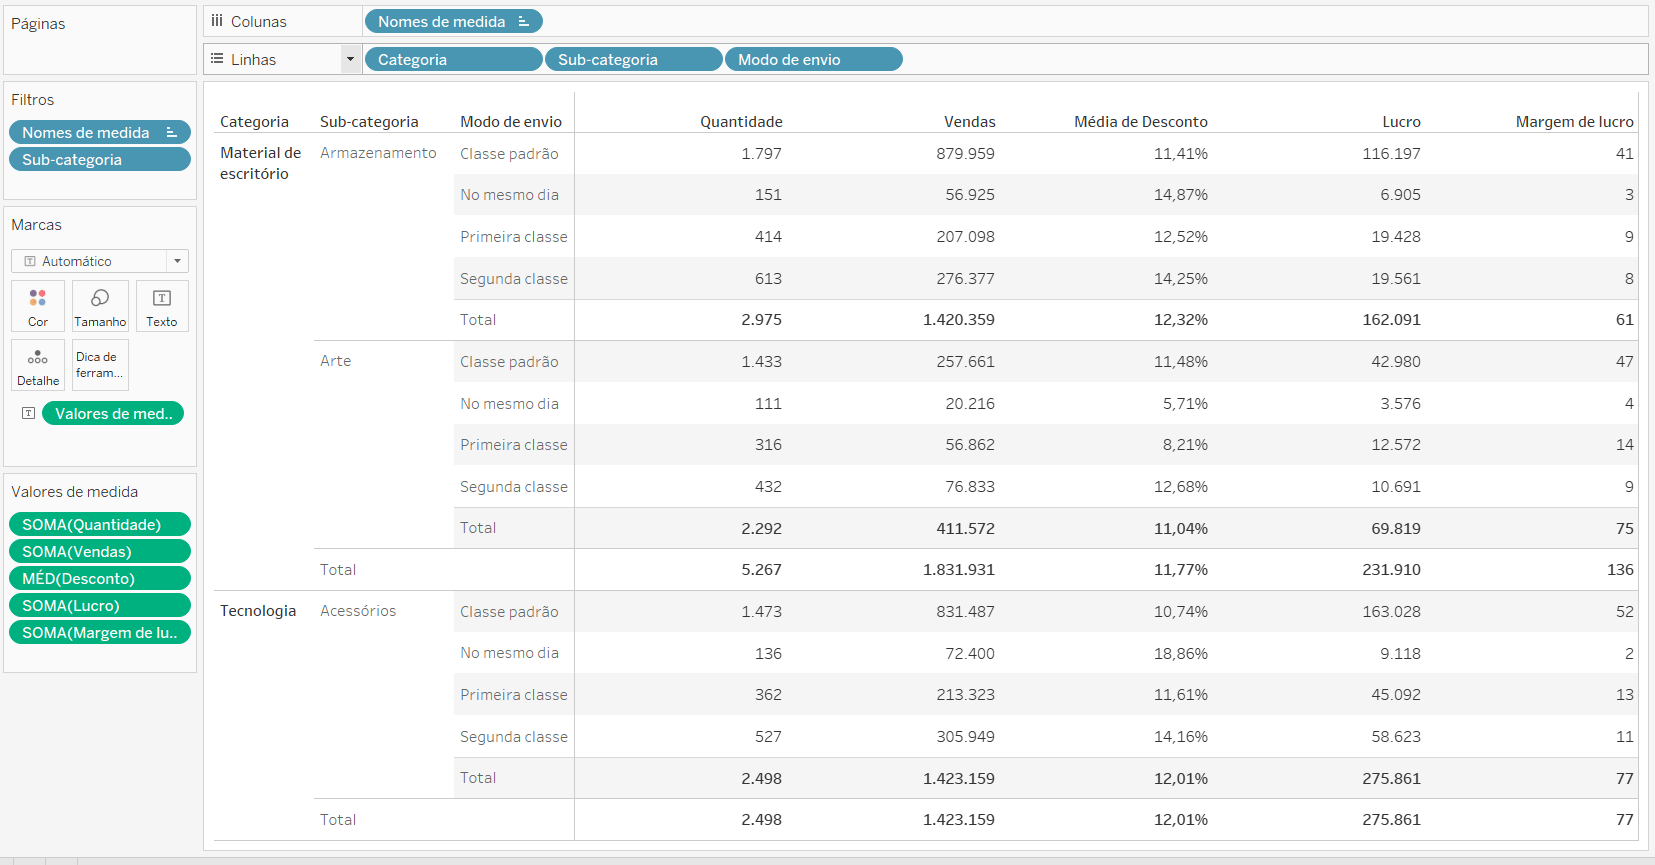
Task: Click the Quantidade column header
Action: click(x=741, y=121)
